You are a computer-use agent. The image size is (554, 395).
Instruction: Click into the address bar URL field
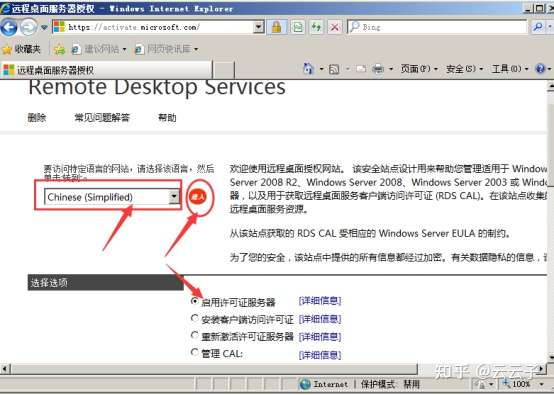pyautogui.click(x=153, y=27)
